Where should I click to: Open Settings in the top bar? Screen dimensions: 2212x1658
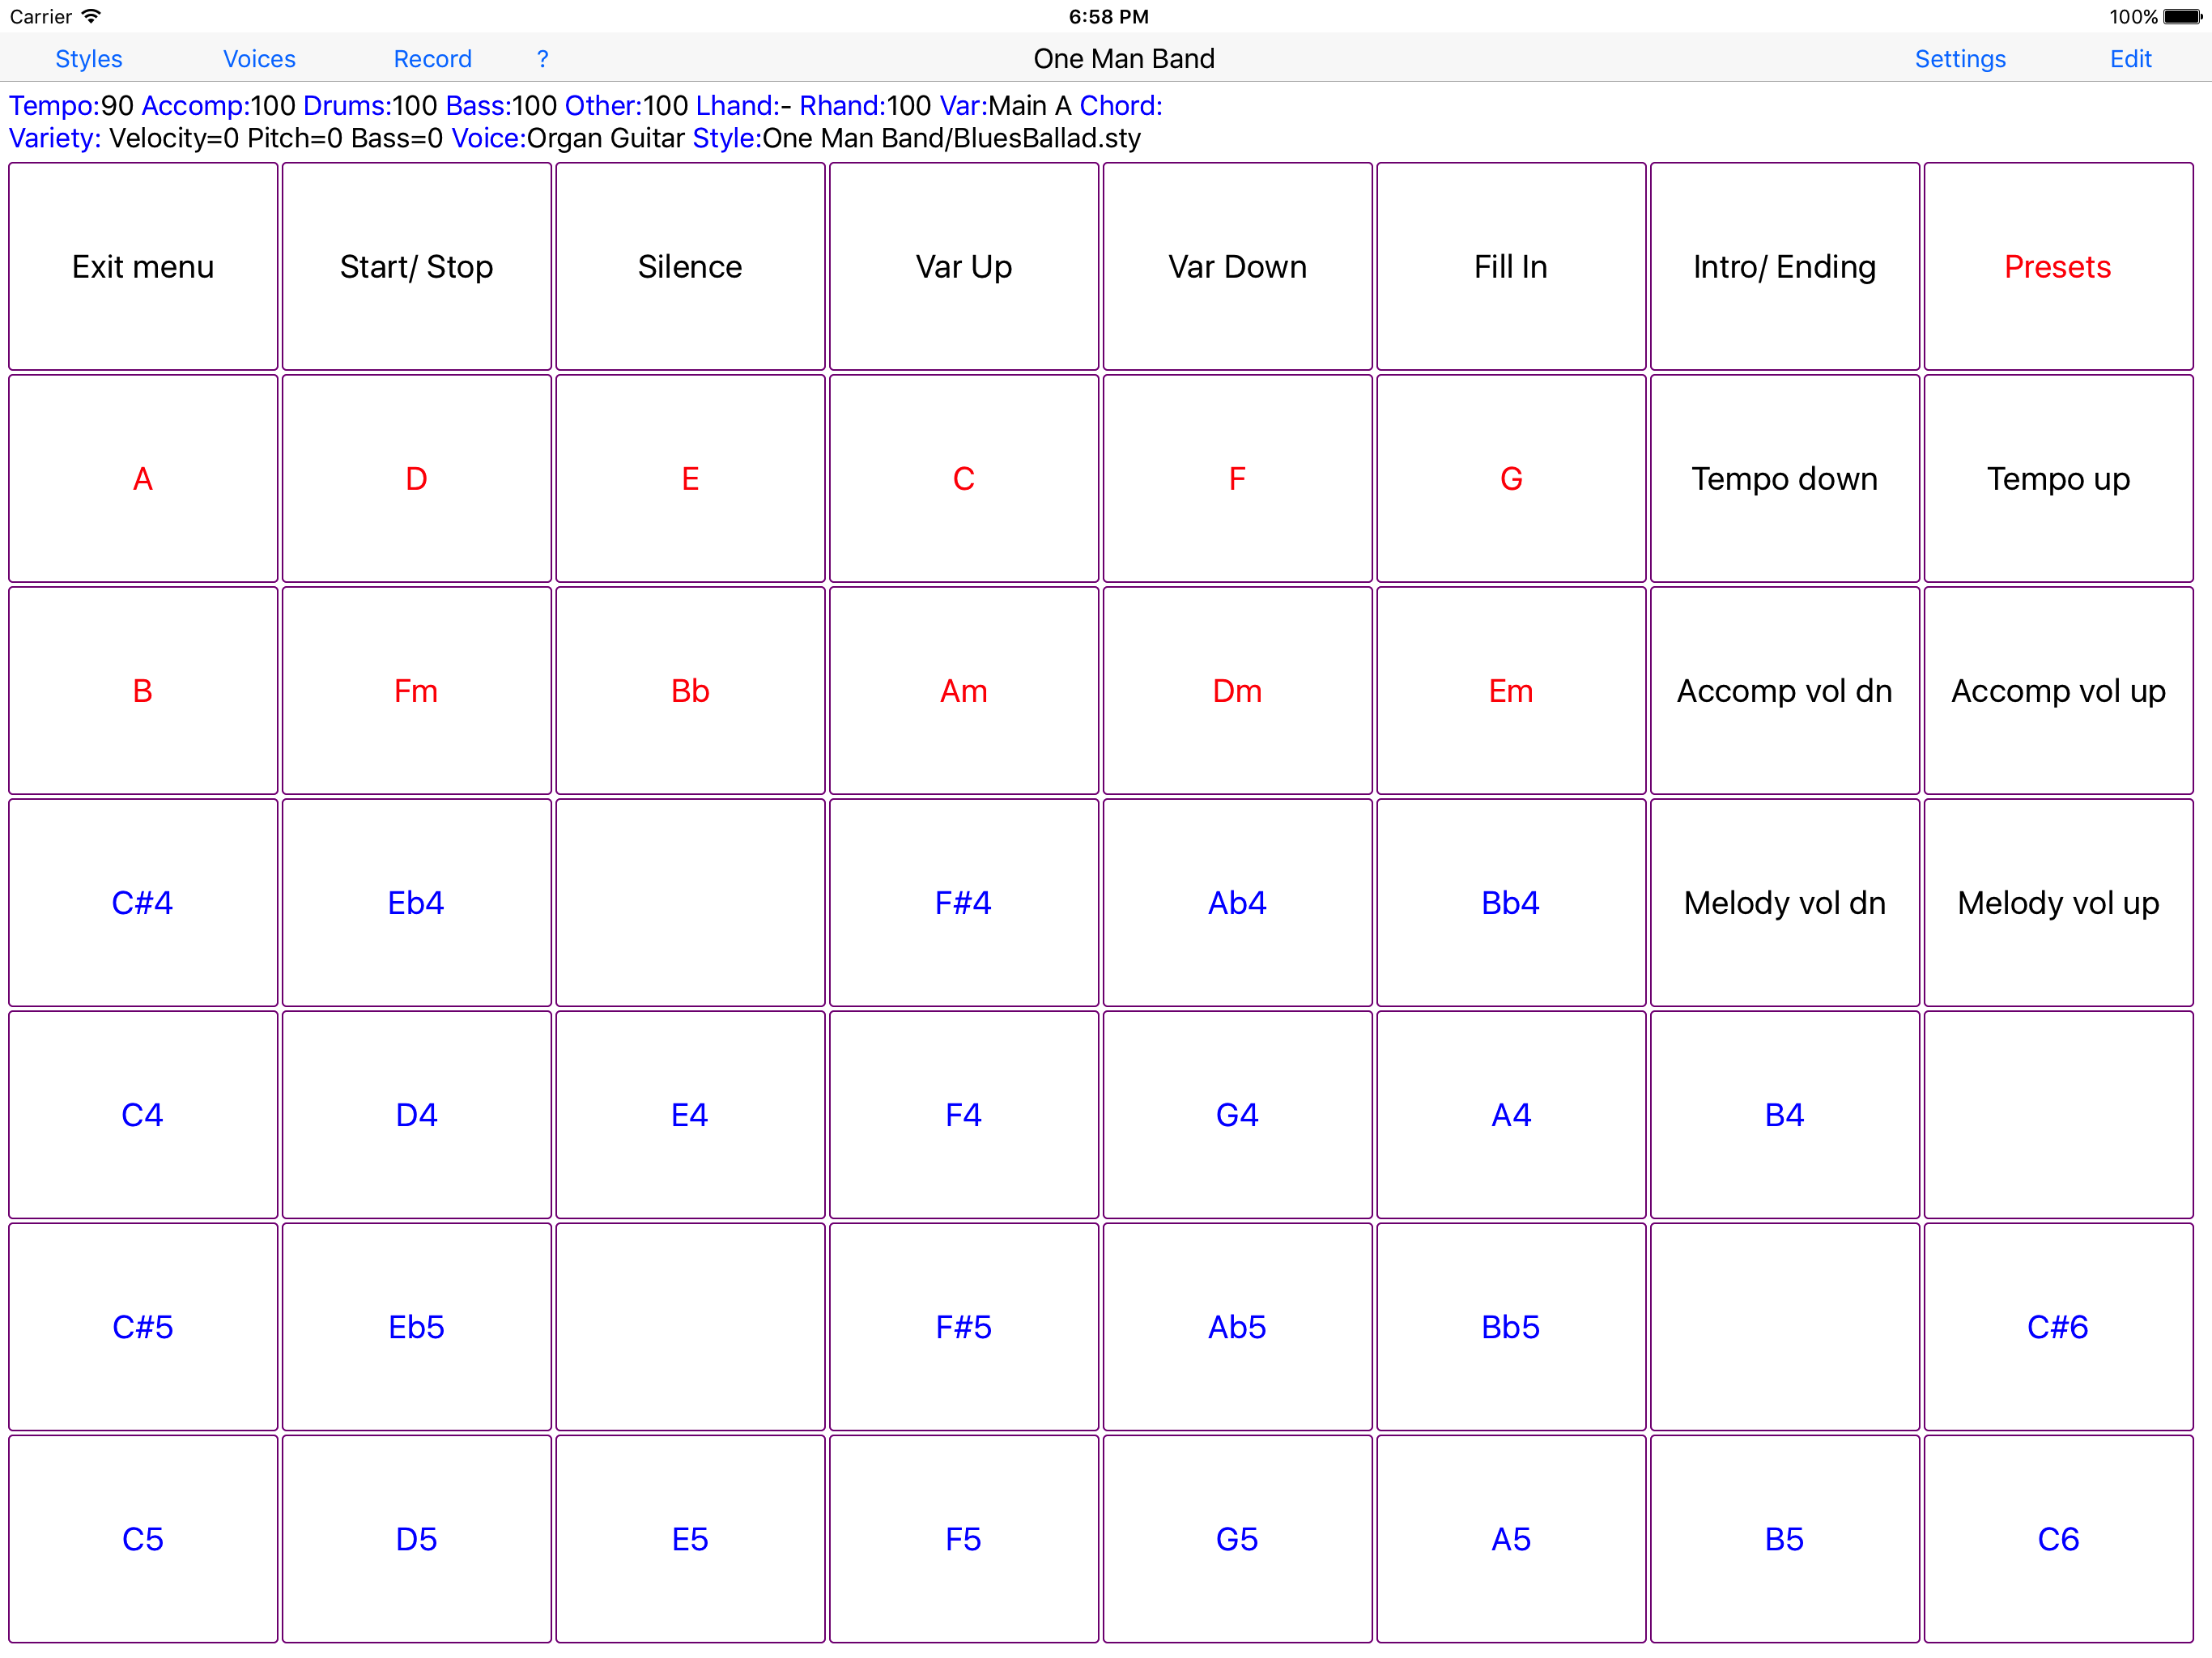1960,59
